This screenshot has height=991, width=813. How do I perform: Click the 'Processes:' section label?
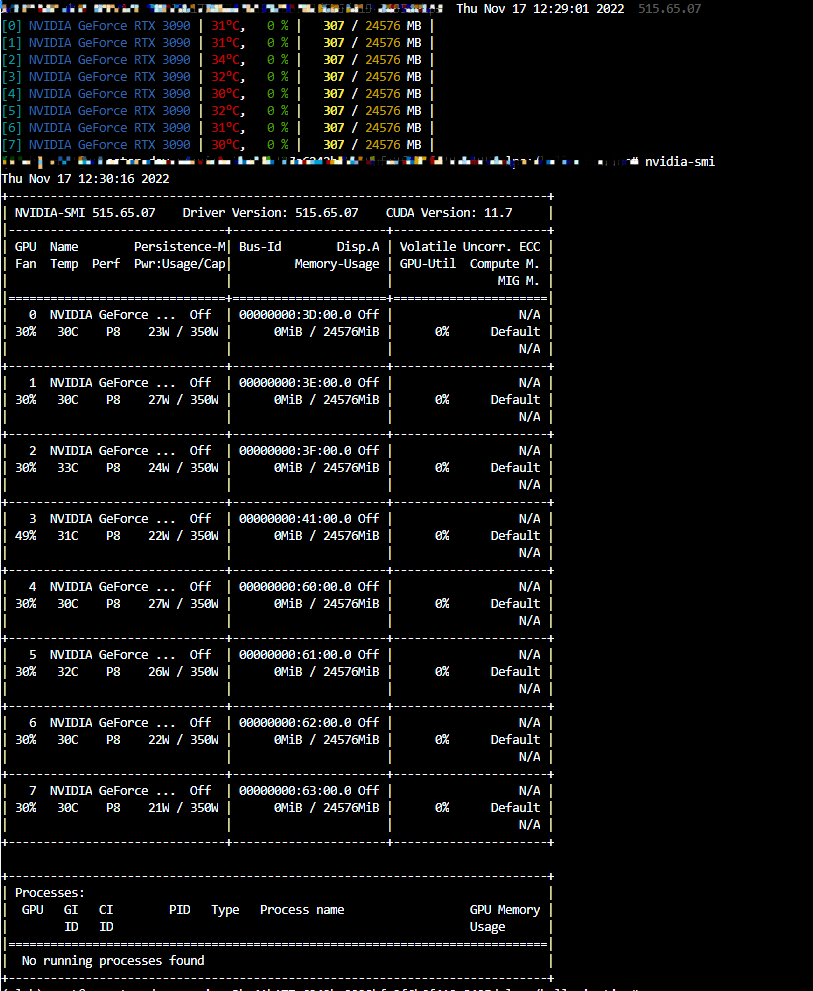click(49, 893)
